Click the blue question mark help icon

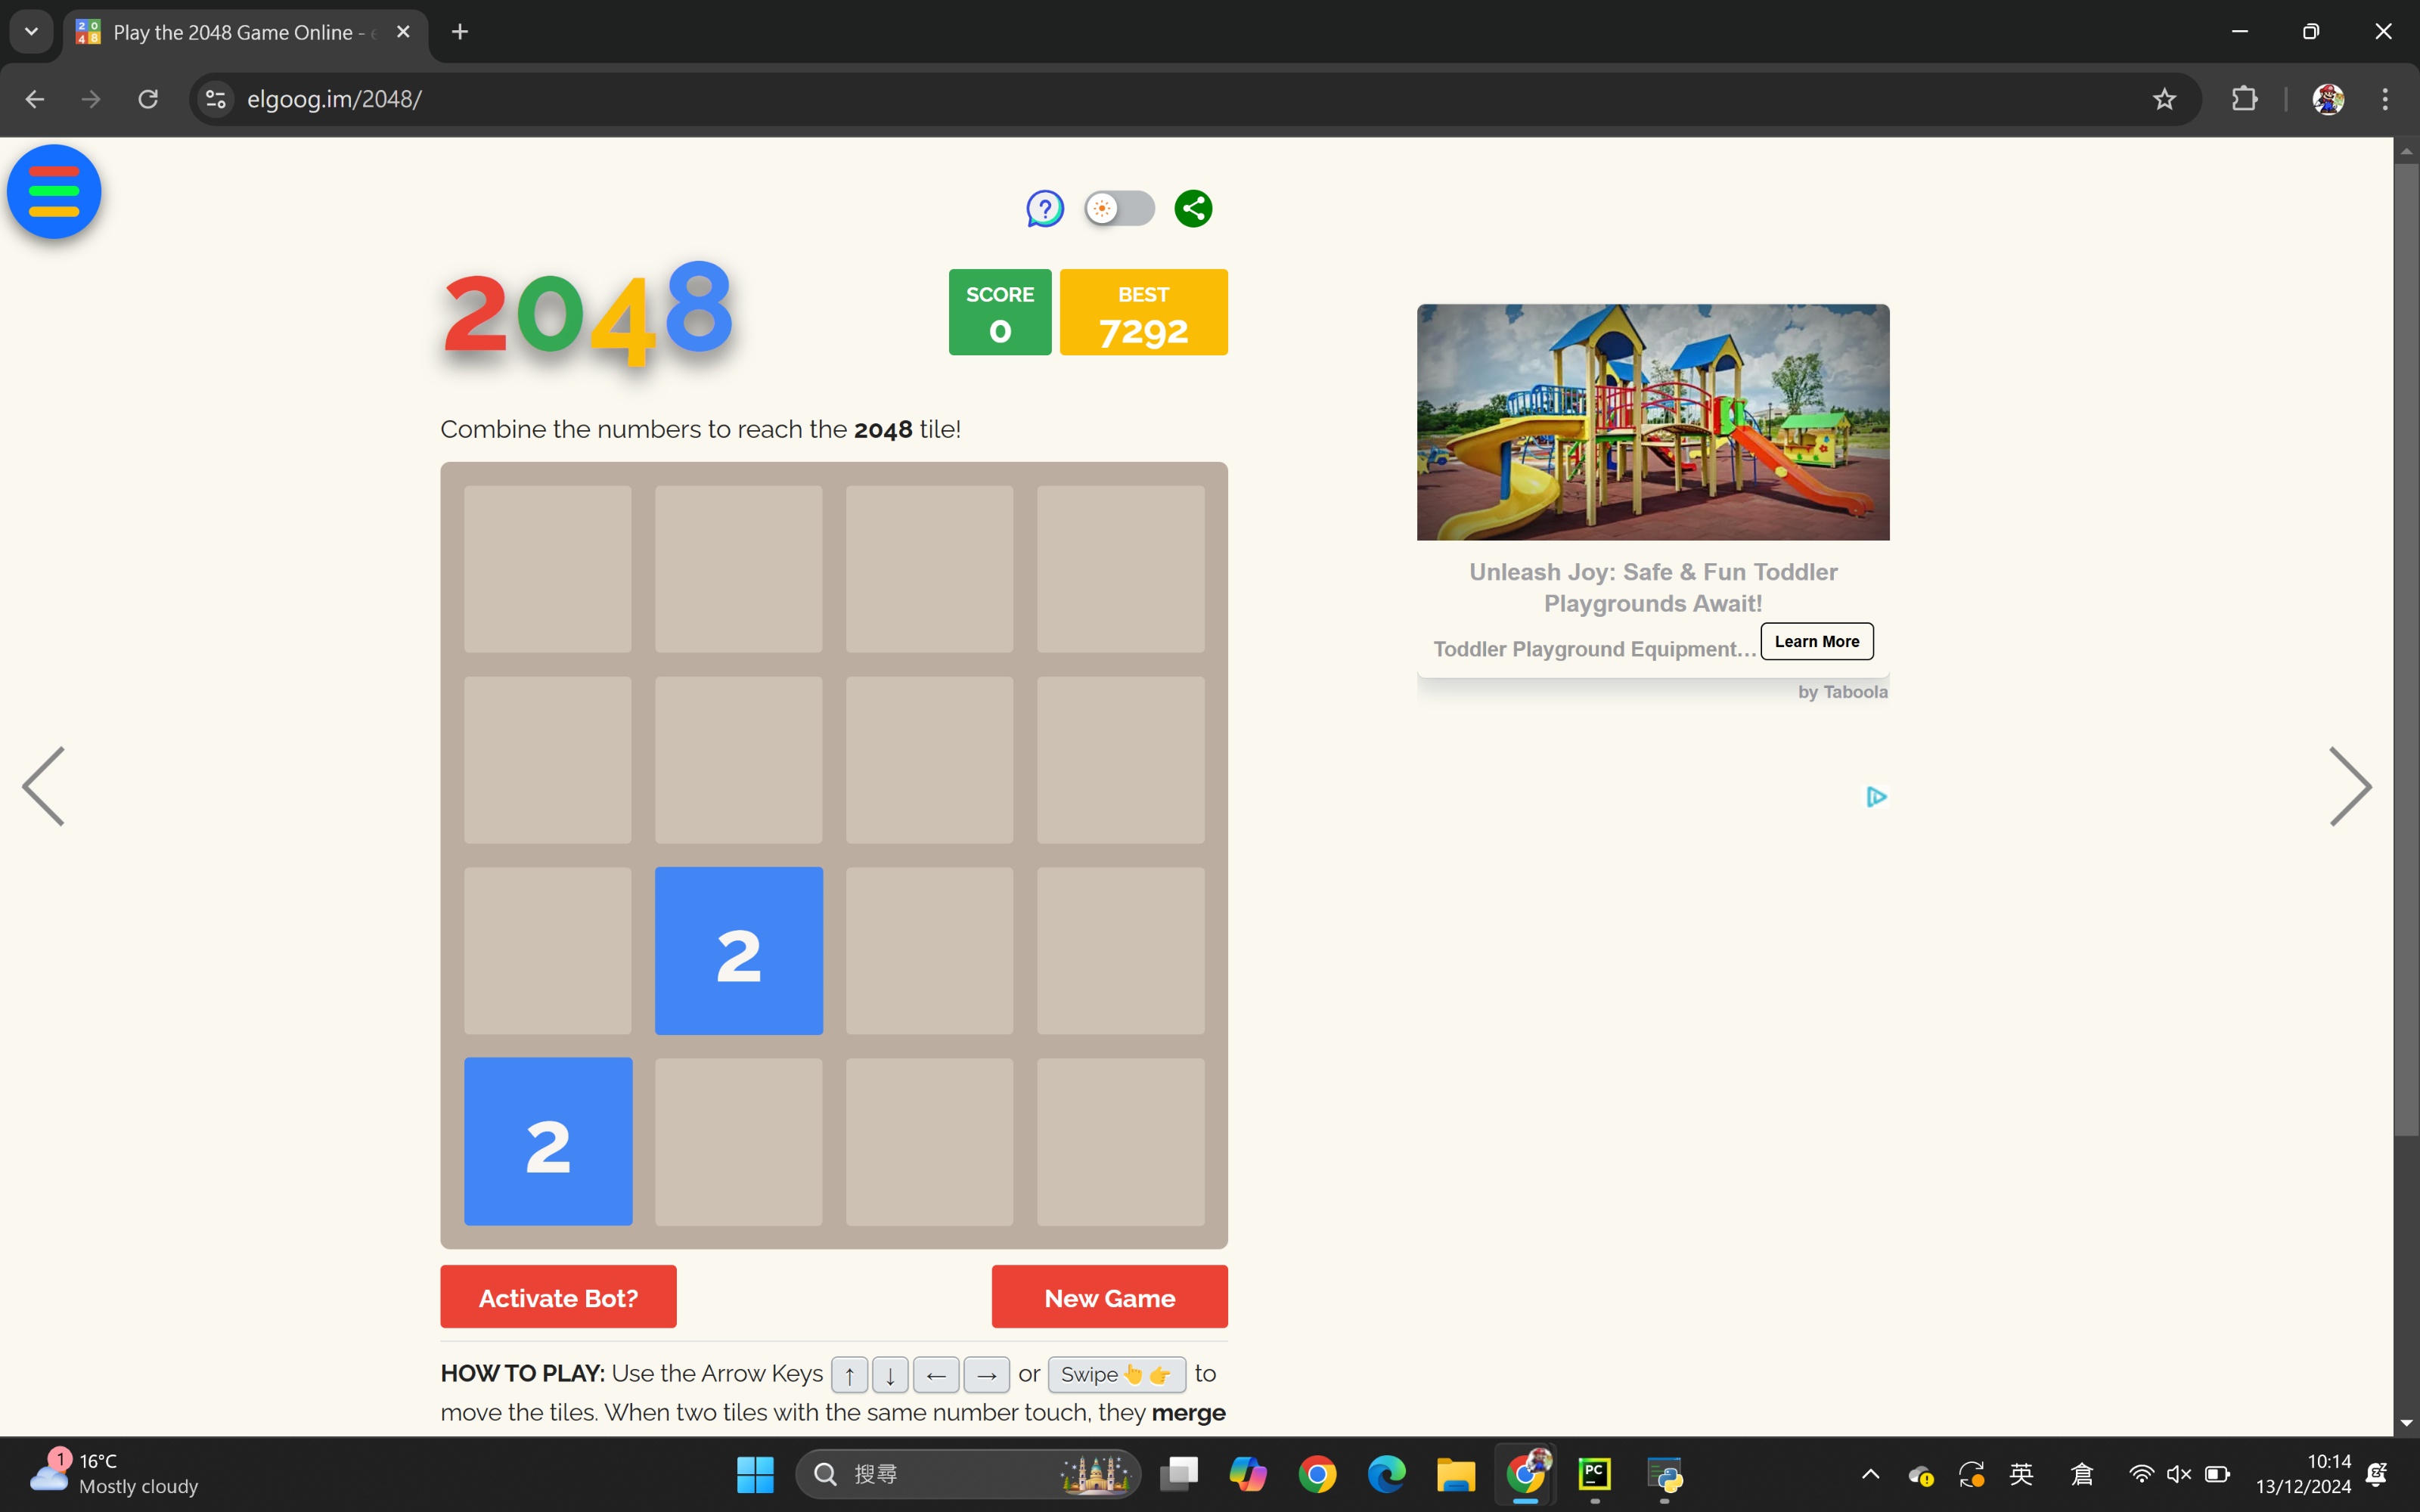1045,209
